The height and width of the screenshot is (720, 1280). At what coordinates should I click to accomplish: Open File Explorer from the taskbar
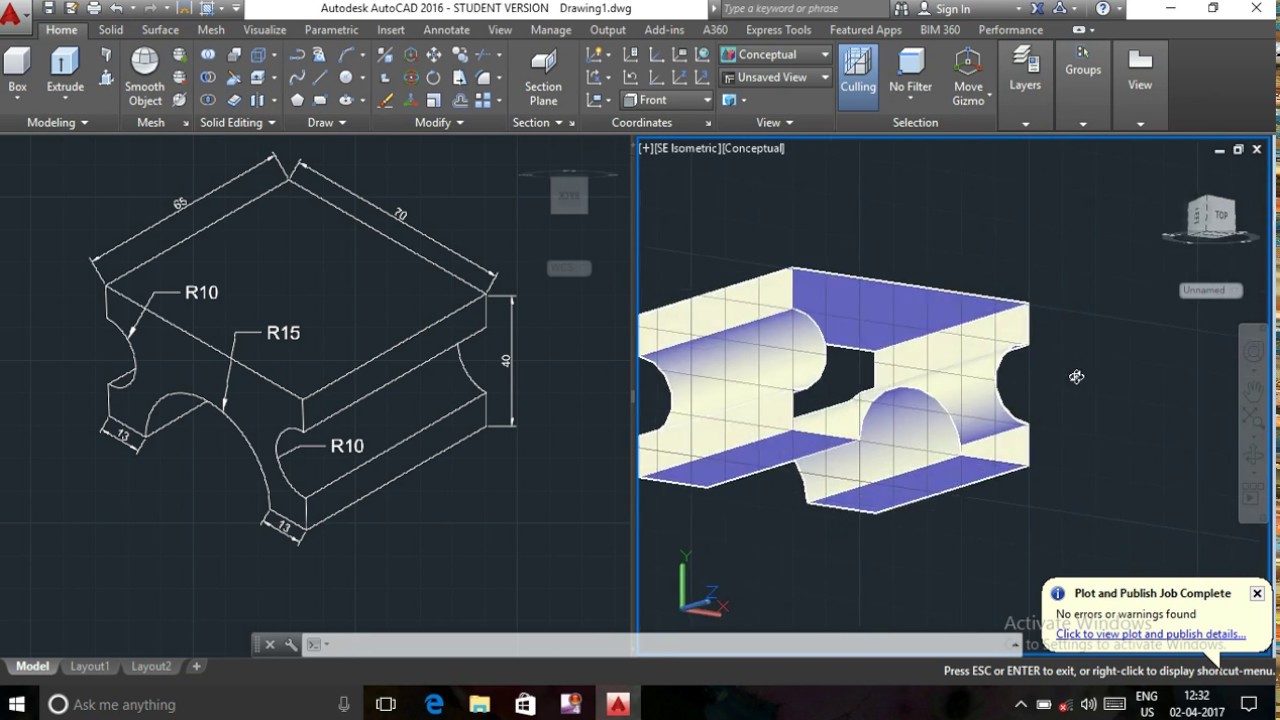coord(480,704)
